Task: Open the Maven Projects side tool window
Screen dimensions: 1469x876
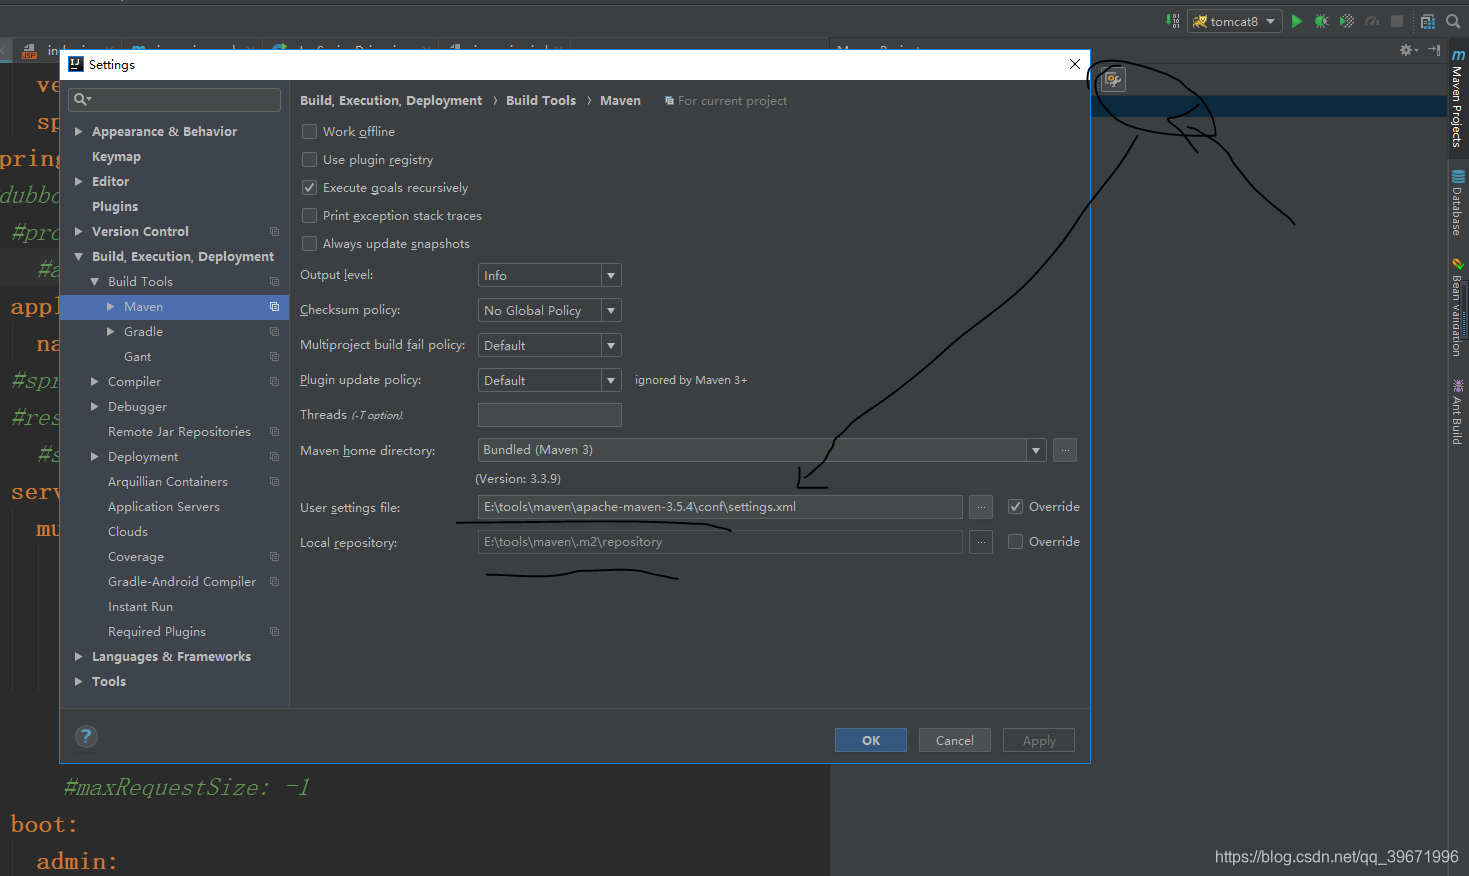Action: tap(1458, 98)
